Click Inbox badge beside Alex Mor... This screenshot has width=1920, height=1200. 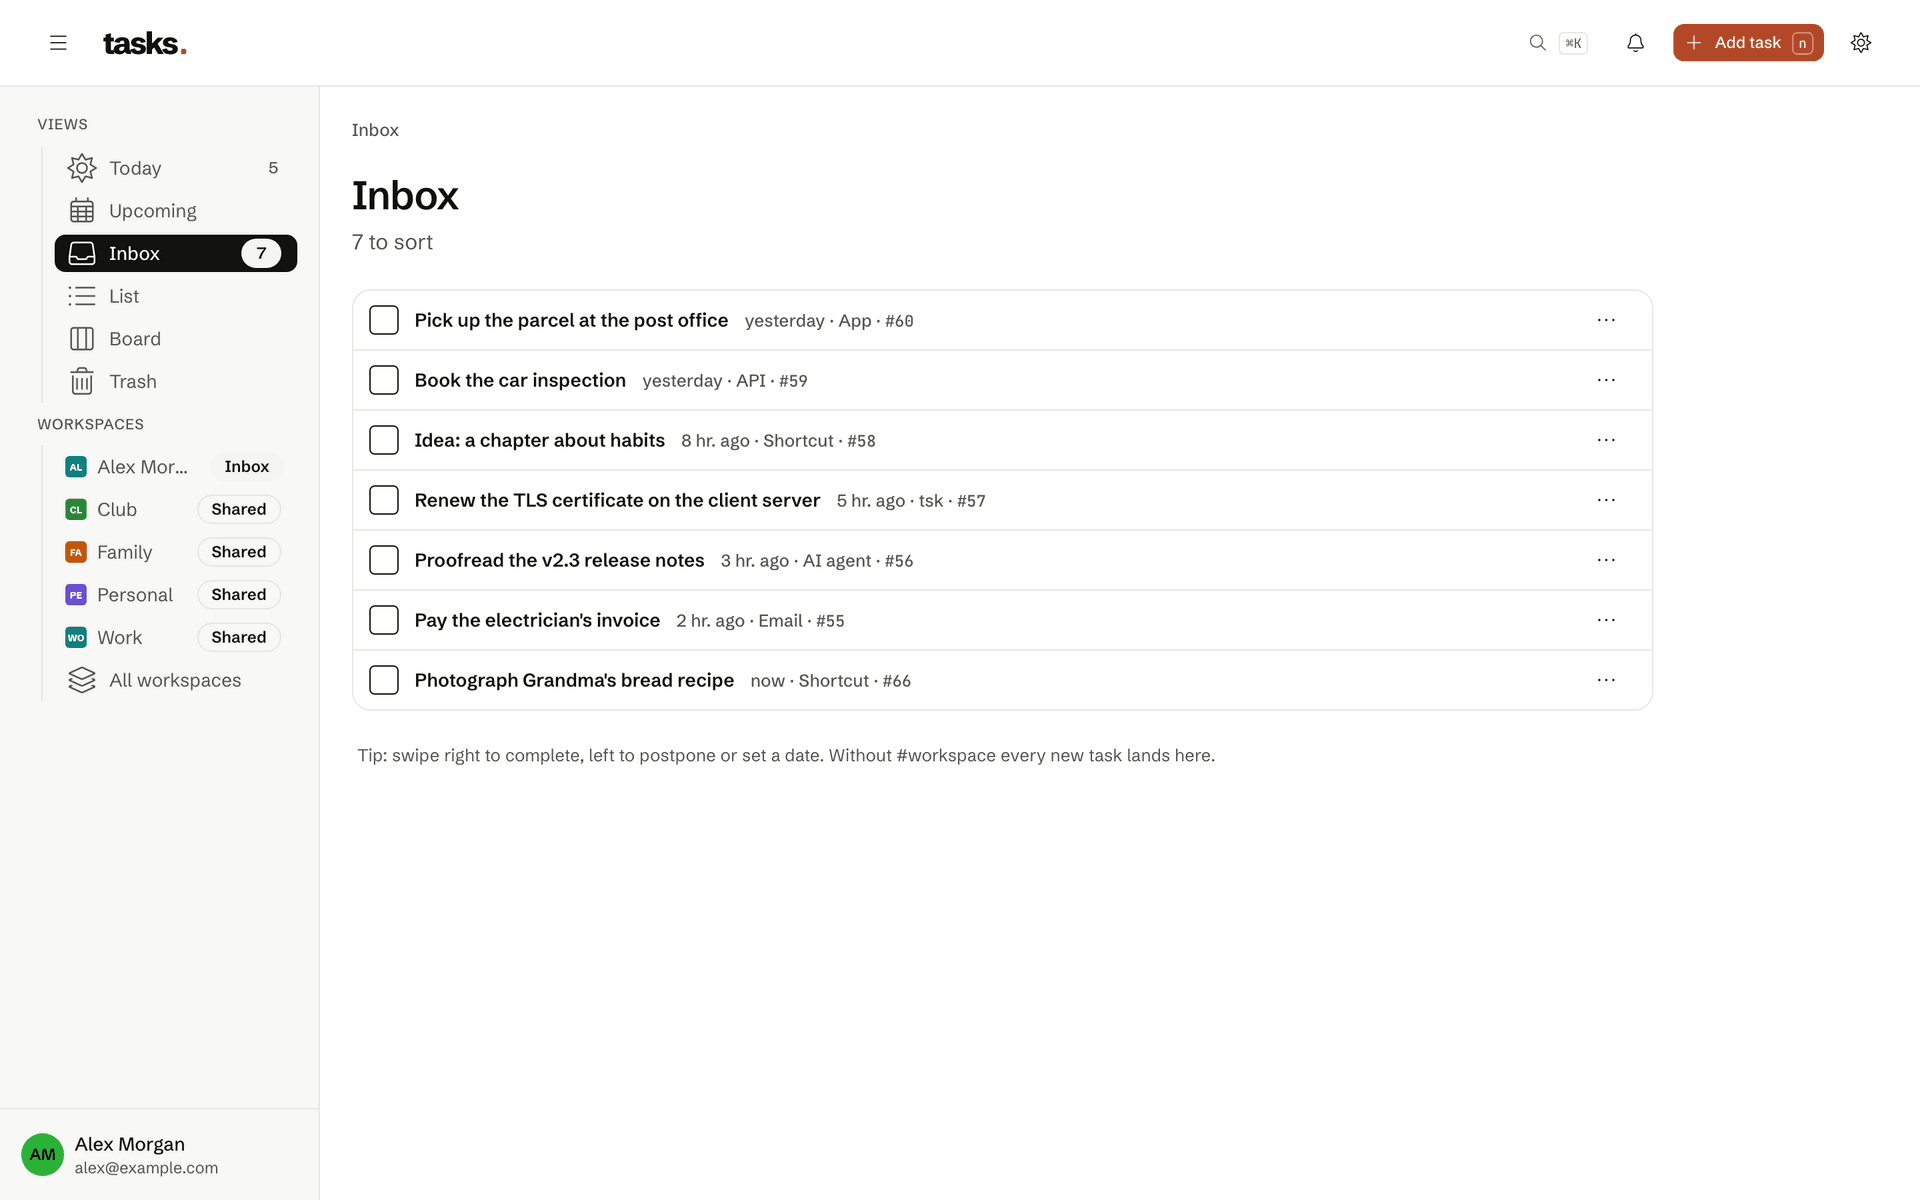[x=247, y=467]
